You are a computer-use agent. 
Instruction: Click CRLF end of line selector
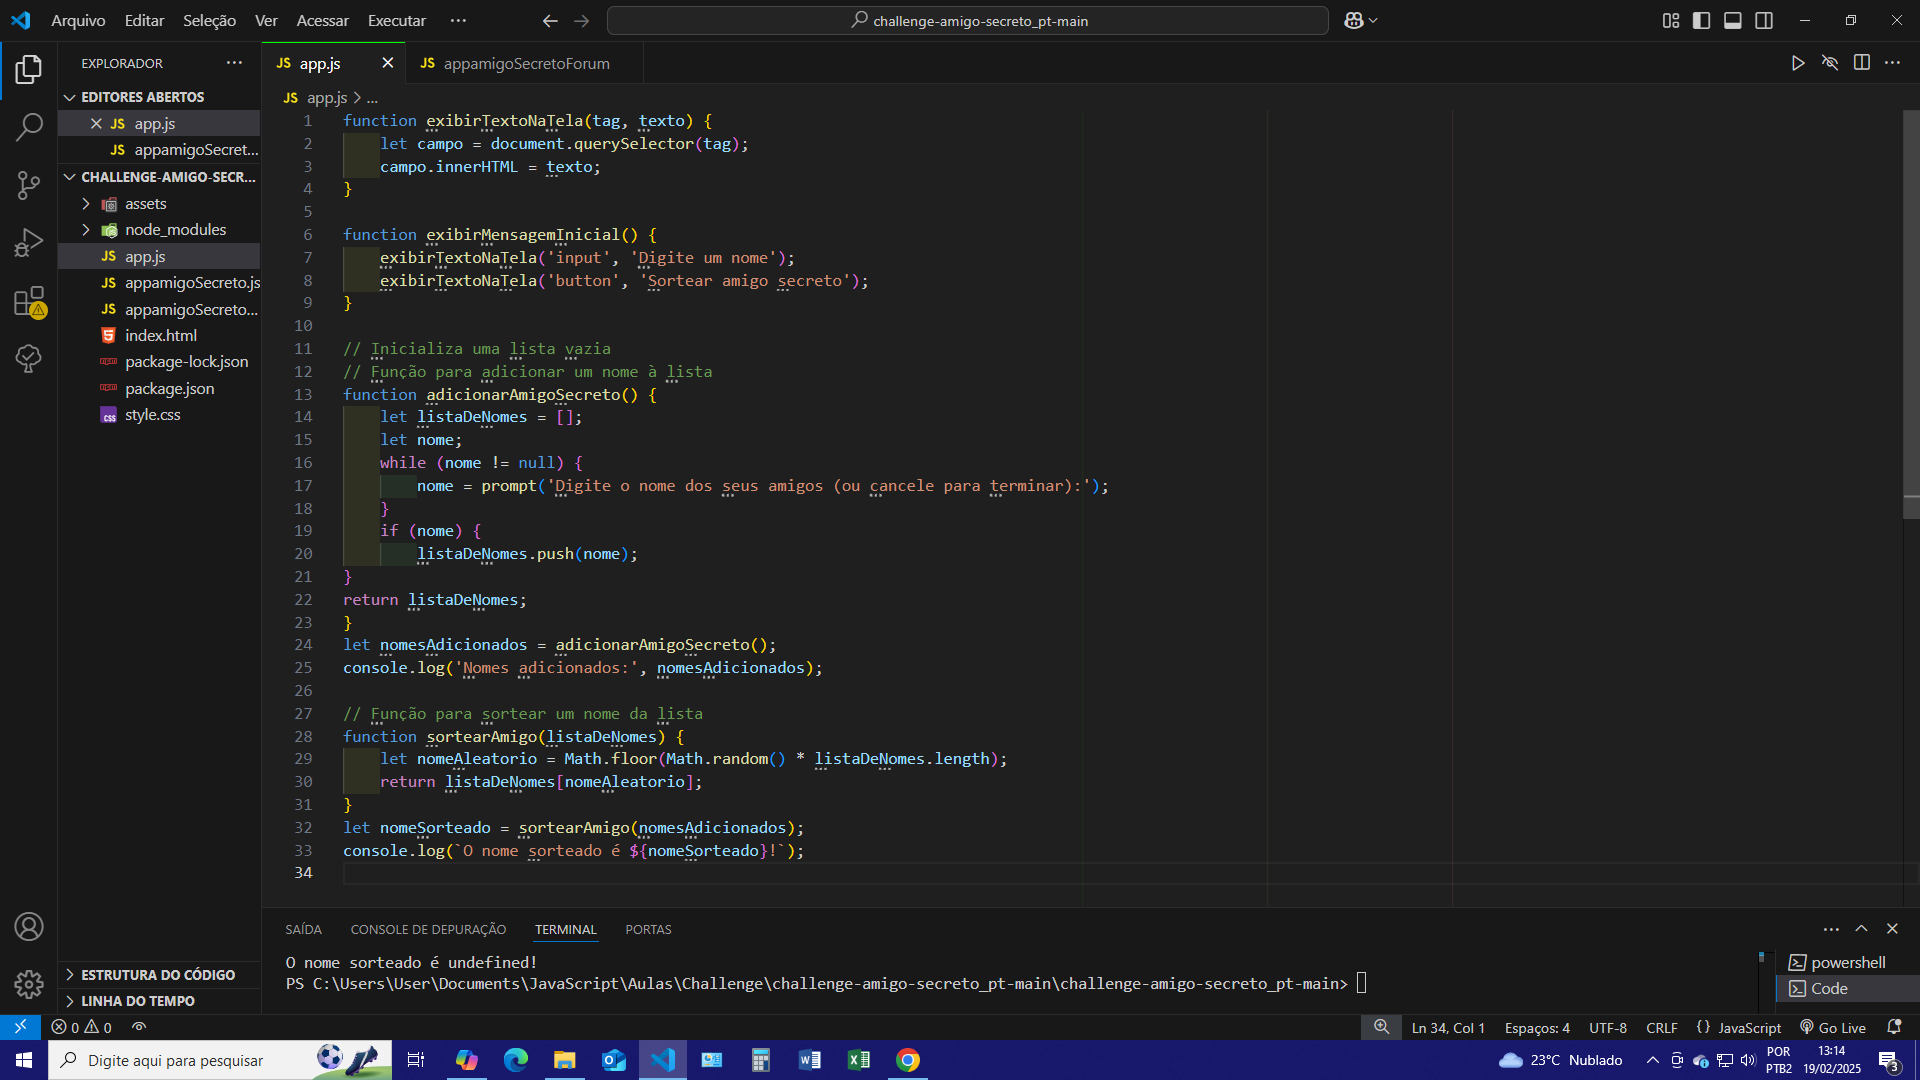pyautogui.click(x=1662, y=1027)
